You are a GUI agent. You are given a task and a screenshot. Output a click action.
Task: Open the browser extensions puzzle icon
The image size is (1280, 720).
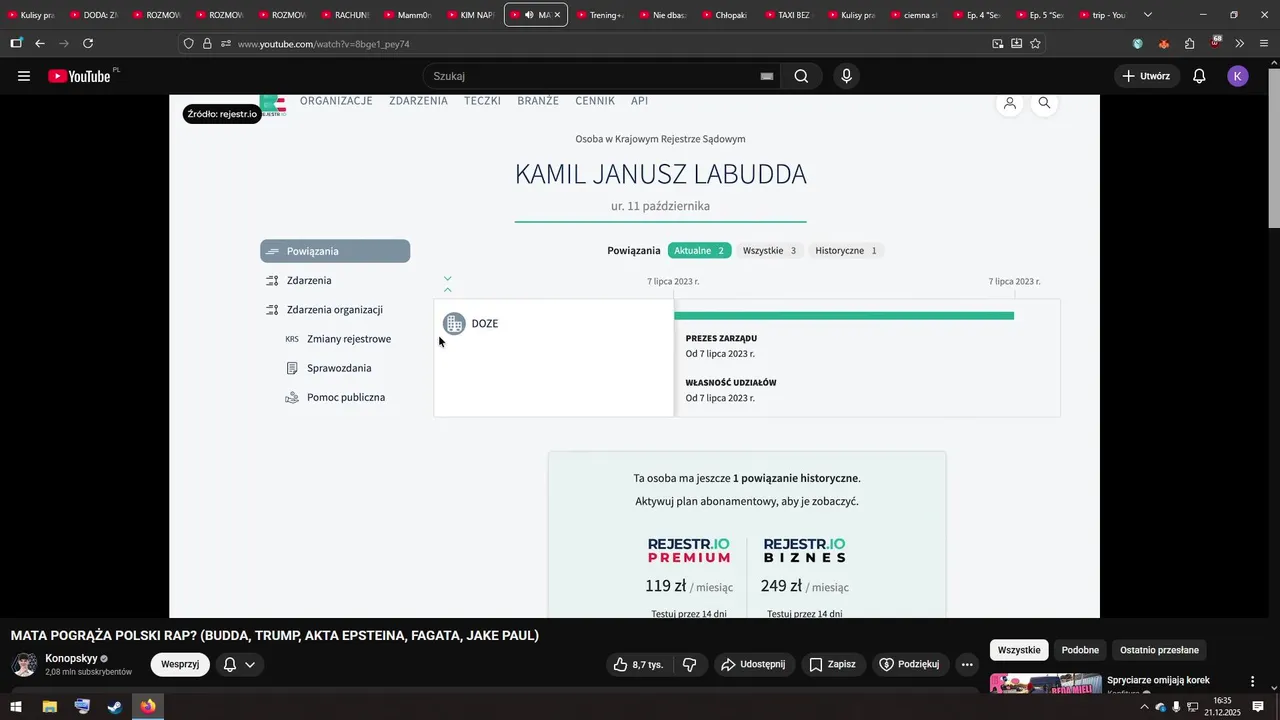pos(1189,43)
